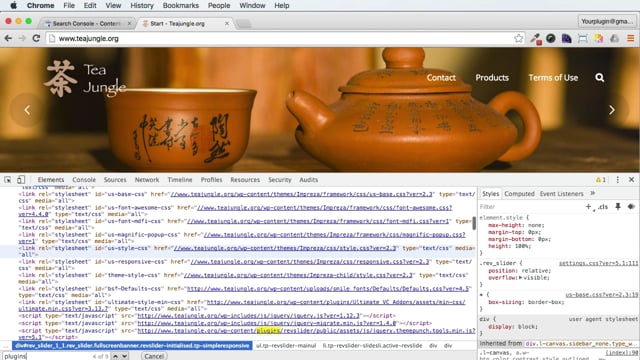Switch to the Search Console browser tab
Image resolution: width=640 pixels, height=360 pixels.
(87, 24)
